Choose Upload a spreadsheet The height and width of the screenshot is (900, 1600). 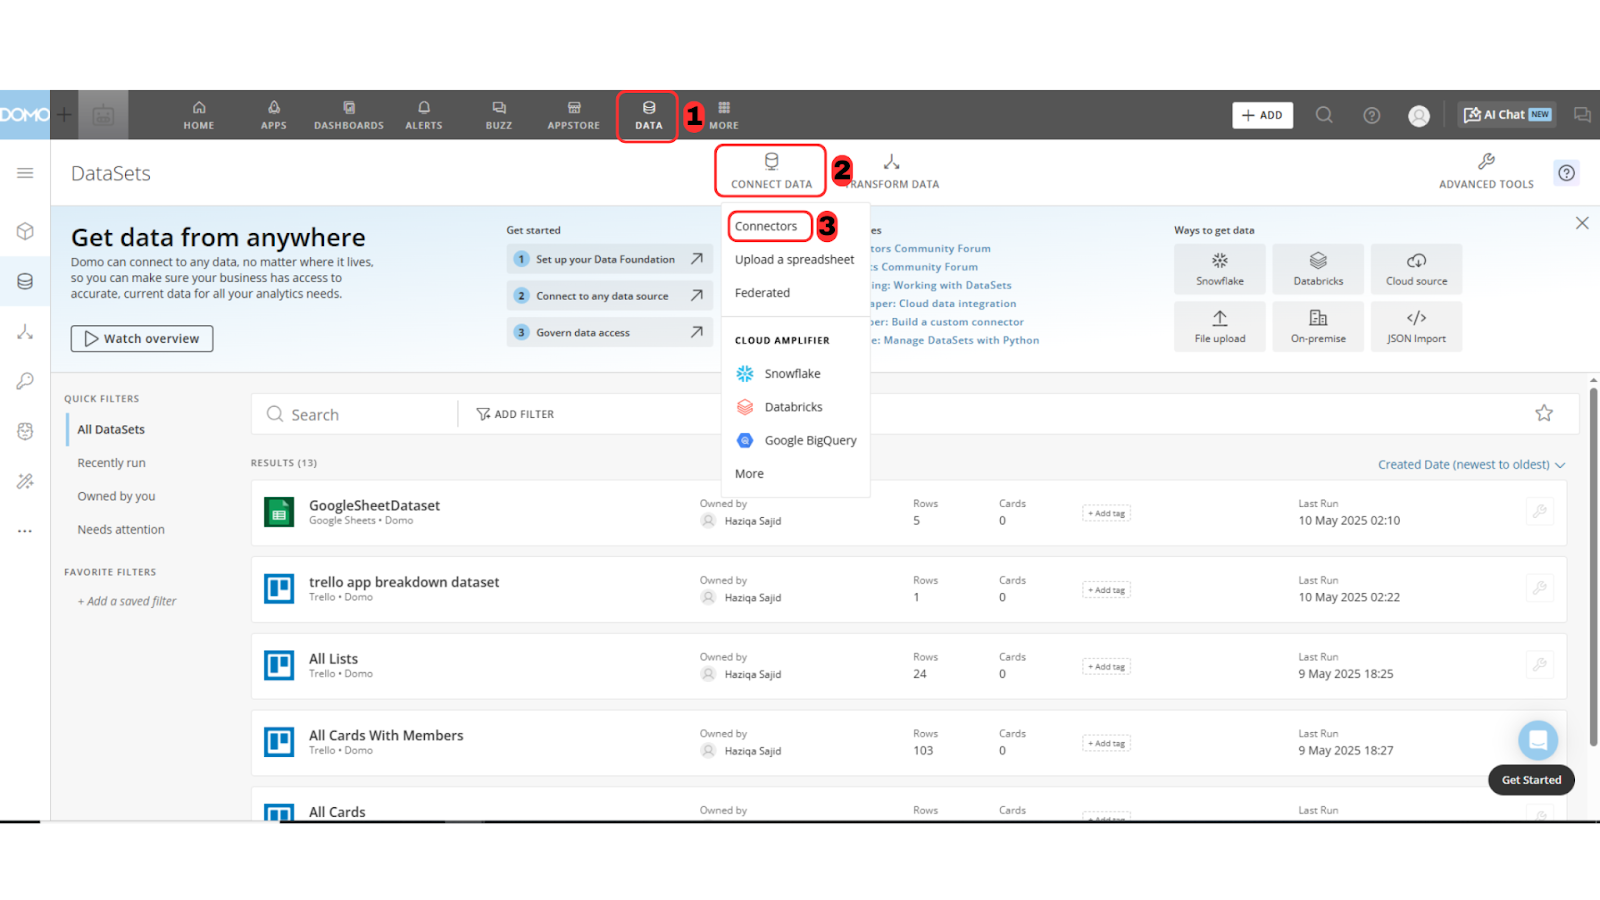coord(795,259)
